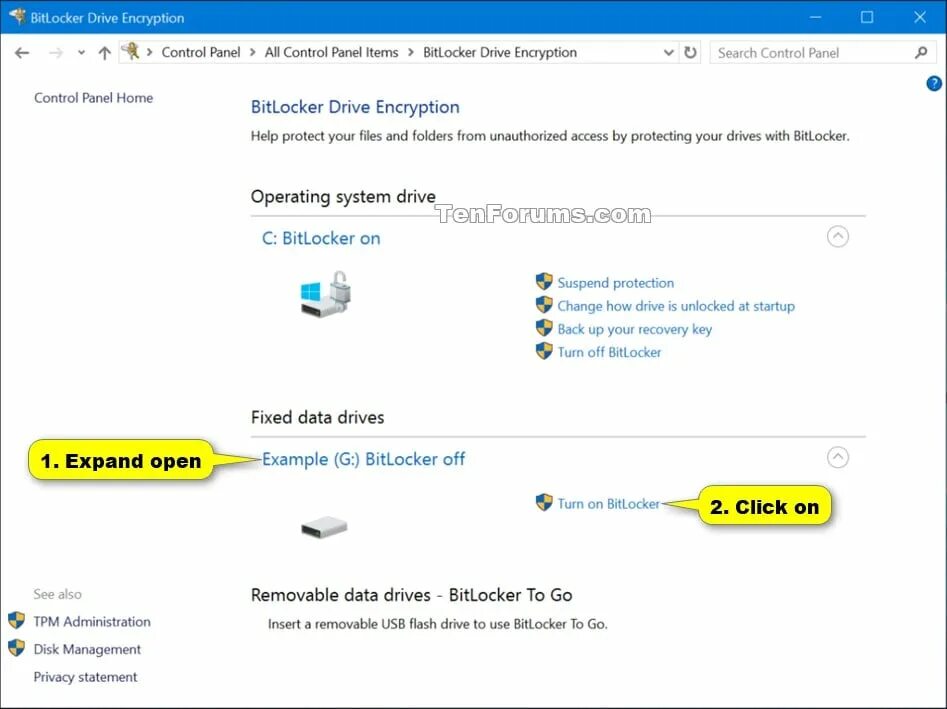Image resolution: width=947 pixels, height=709 pixels.
Task: Click Turn on BitLocker for drive G:
Action: pyautogui.click(x=608, y=504)
